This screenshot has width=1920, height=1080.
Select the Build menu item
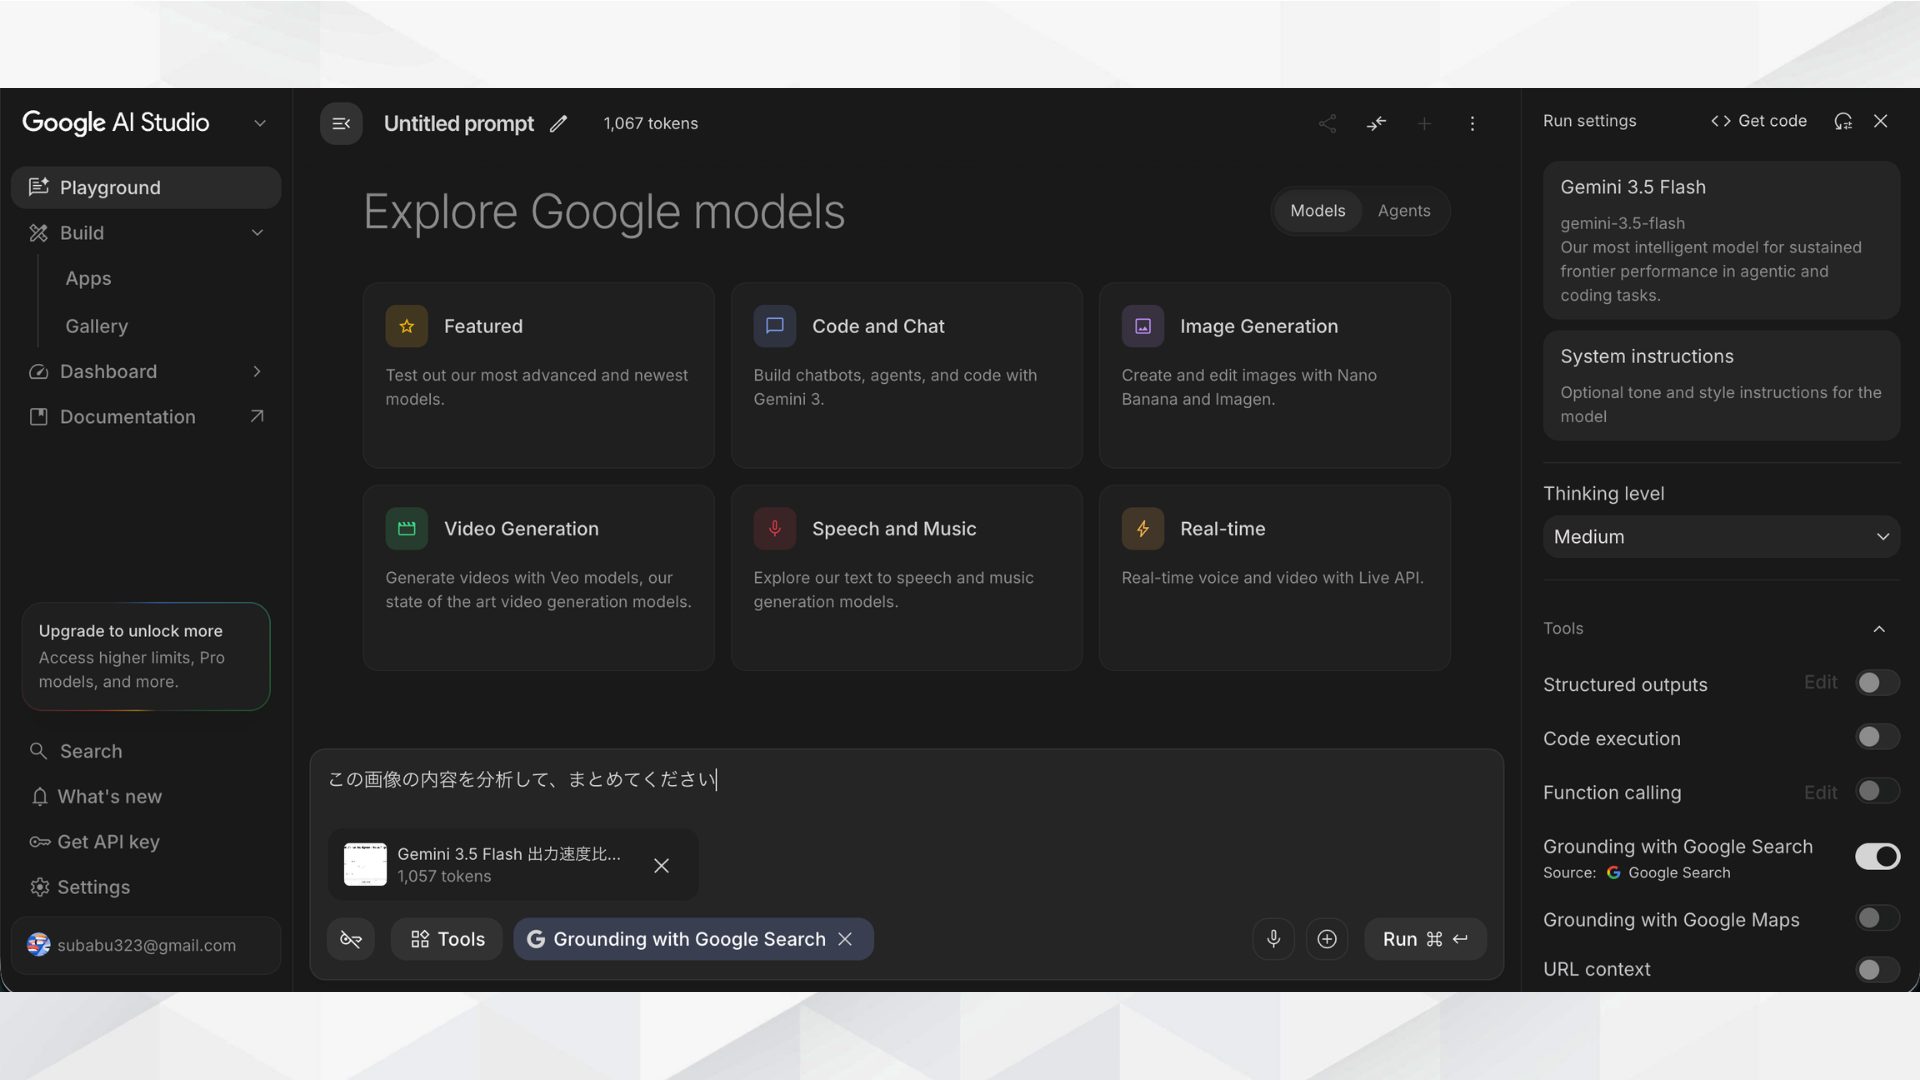point(146,233)
